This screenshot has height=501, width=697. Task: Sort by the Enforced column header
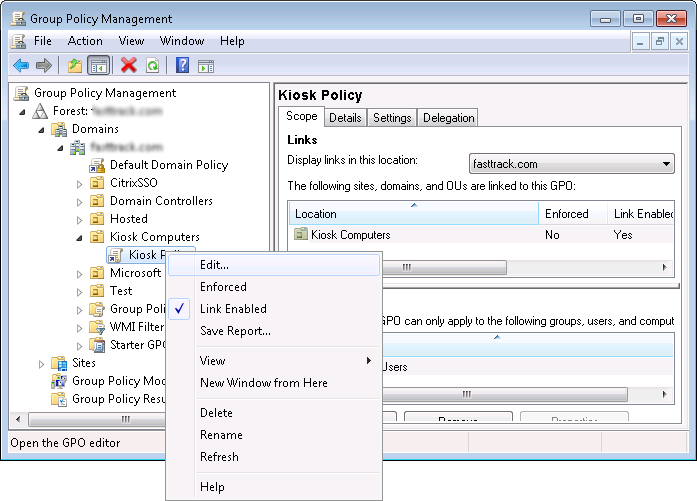point(573,213)
